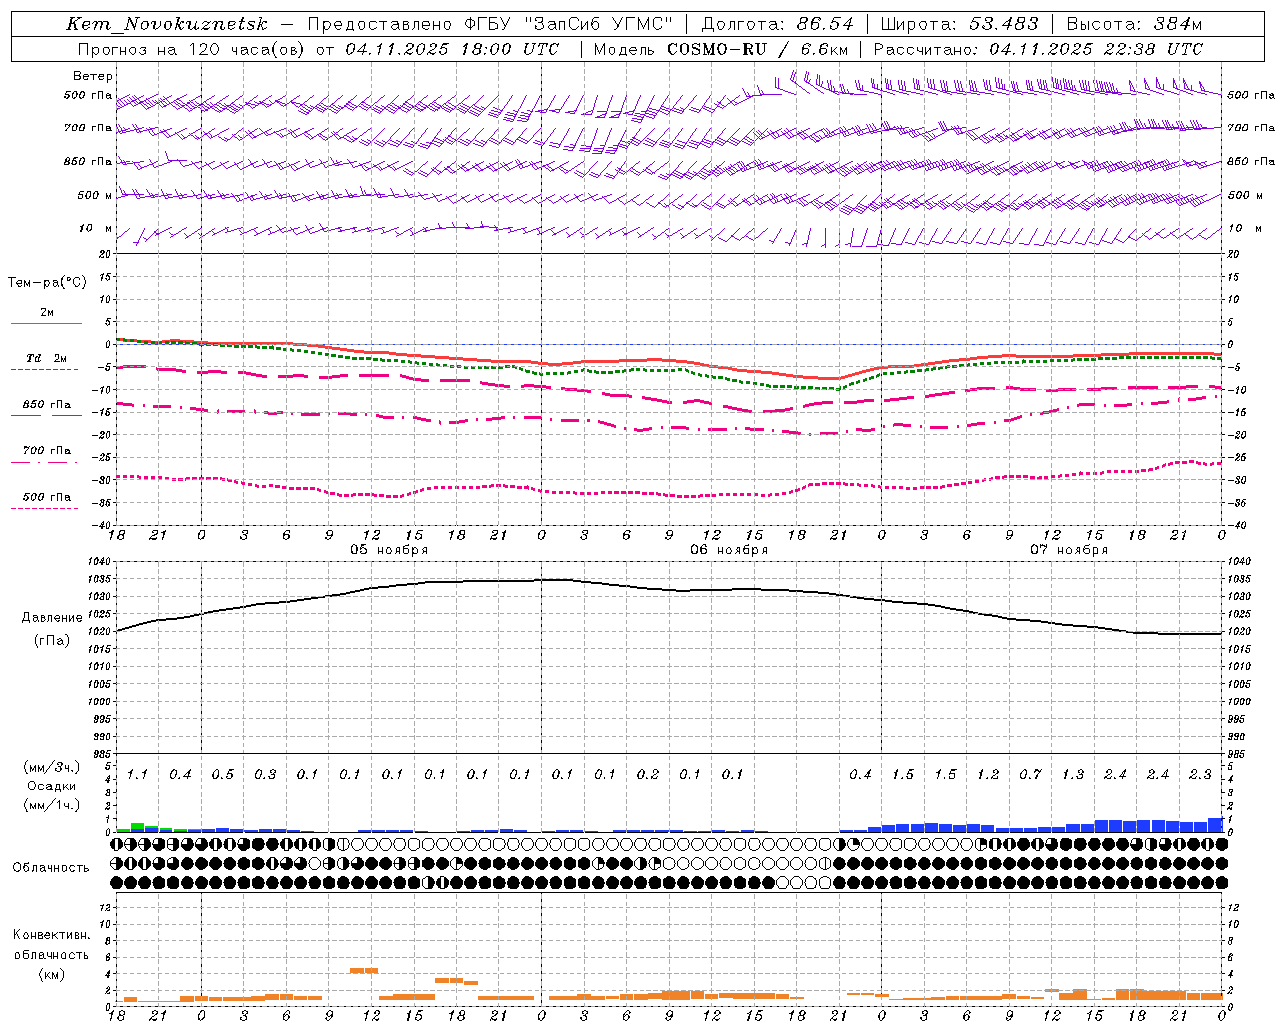The image size is (1280, 1024).
Task: Click the 06 ноября date label
Action: click(x=729, y=550)
